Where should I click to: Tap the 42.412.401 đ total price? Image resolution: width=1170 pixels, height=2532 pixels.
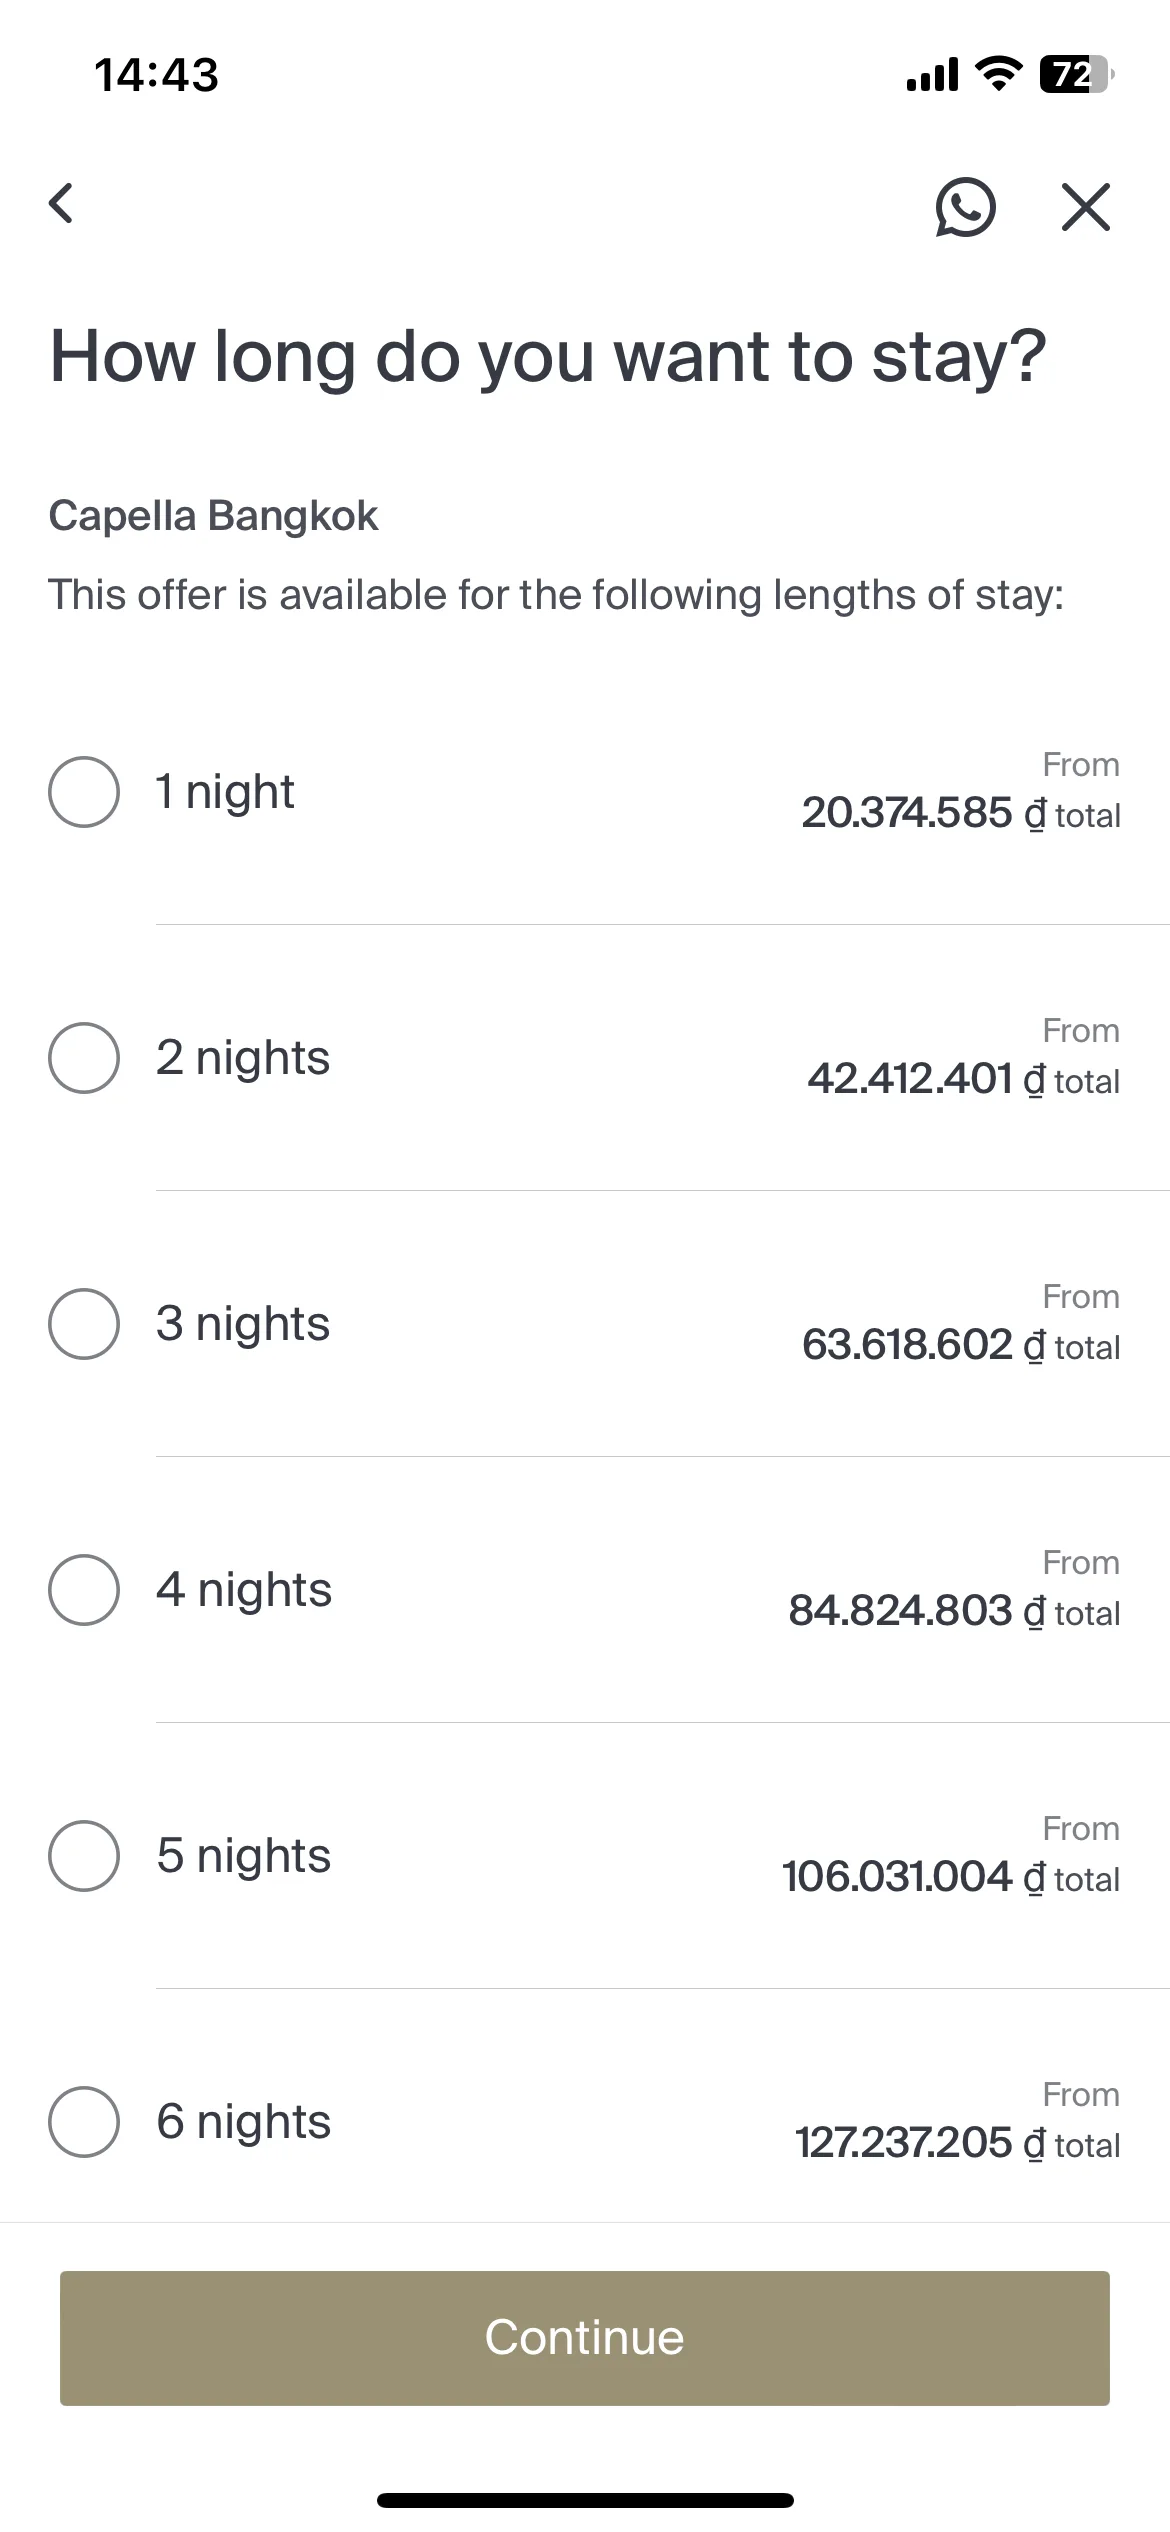[964, 1079]
